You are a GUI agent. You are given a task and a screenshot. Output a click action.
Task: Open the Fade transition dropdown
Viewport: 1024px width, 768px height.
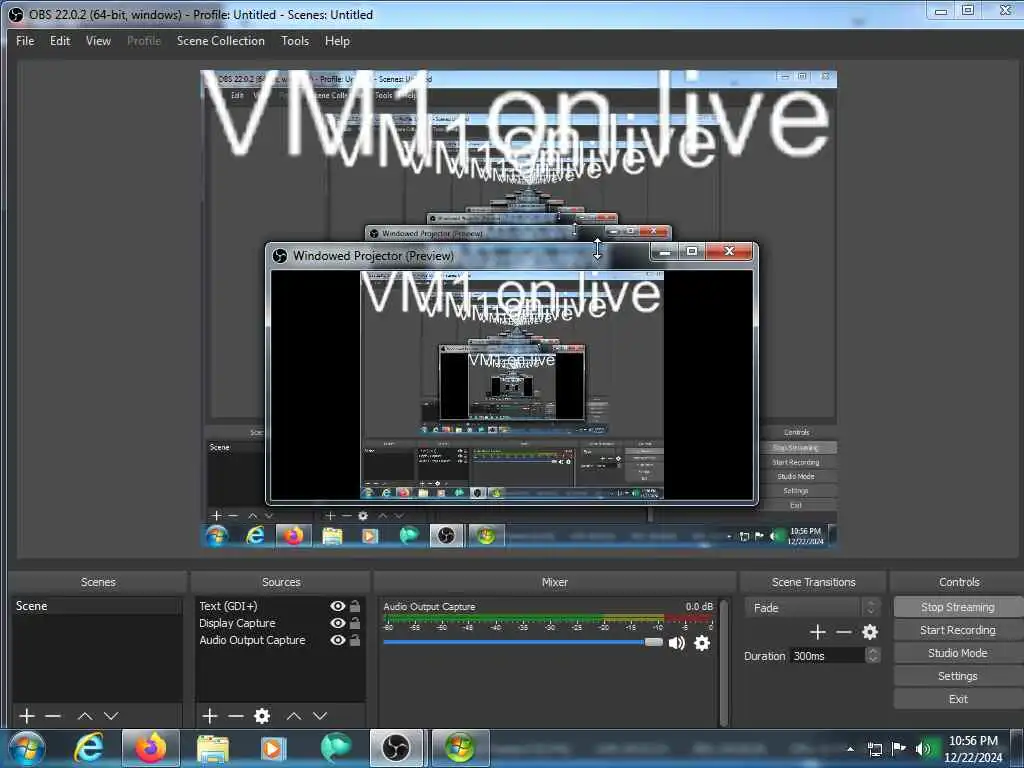[812, 608]
